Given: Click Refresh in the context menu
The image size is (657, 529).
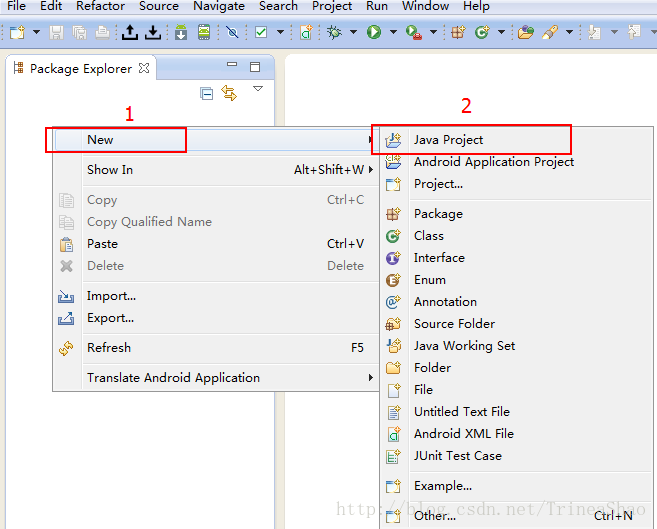Looking at the screenshot, I should [215, 348].
